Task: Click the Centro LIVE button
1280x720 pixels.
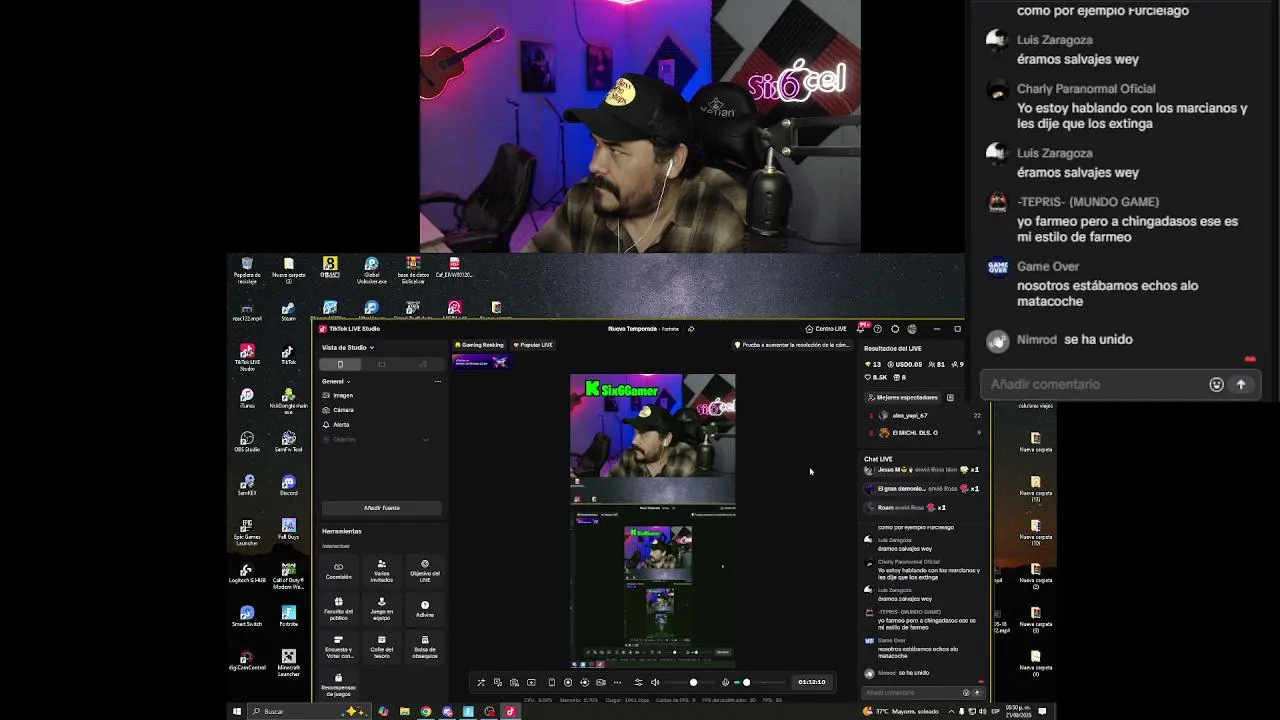Action: click(826, 329)
